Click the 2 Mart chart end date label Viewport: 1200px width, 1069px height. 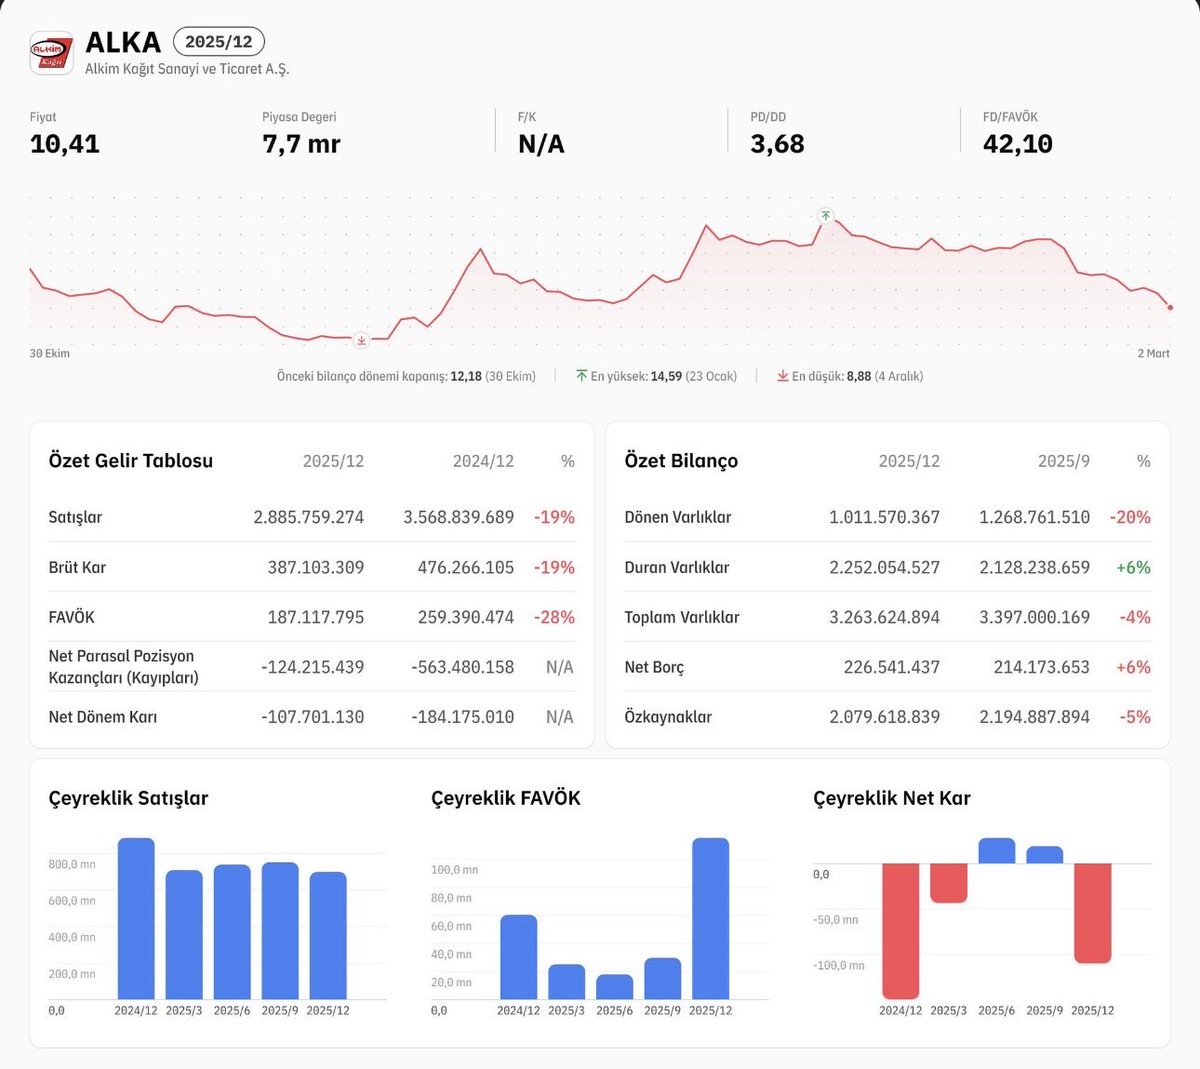tap(1153, 353)
